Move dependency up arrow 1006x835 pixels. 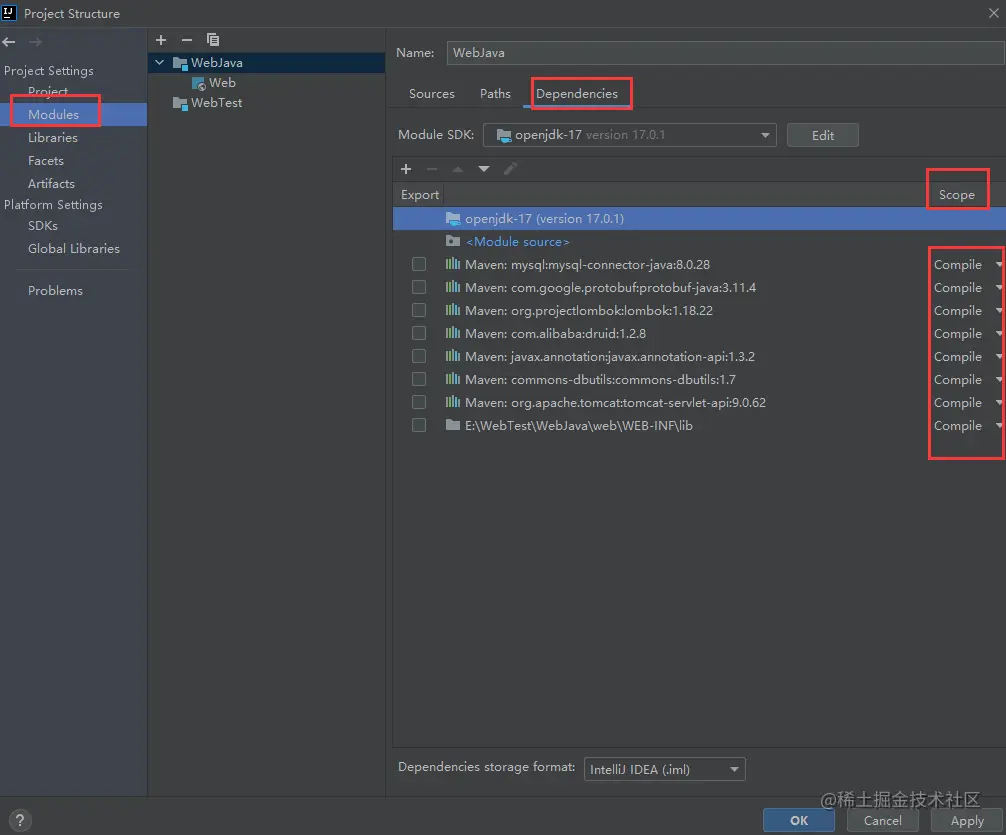(x=457, y=169)
